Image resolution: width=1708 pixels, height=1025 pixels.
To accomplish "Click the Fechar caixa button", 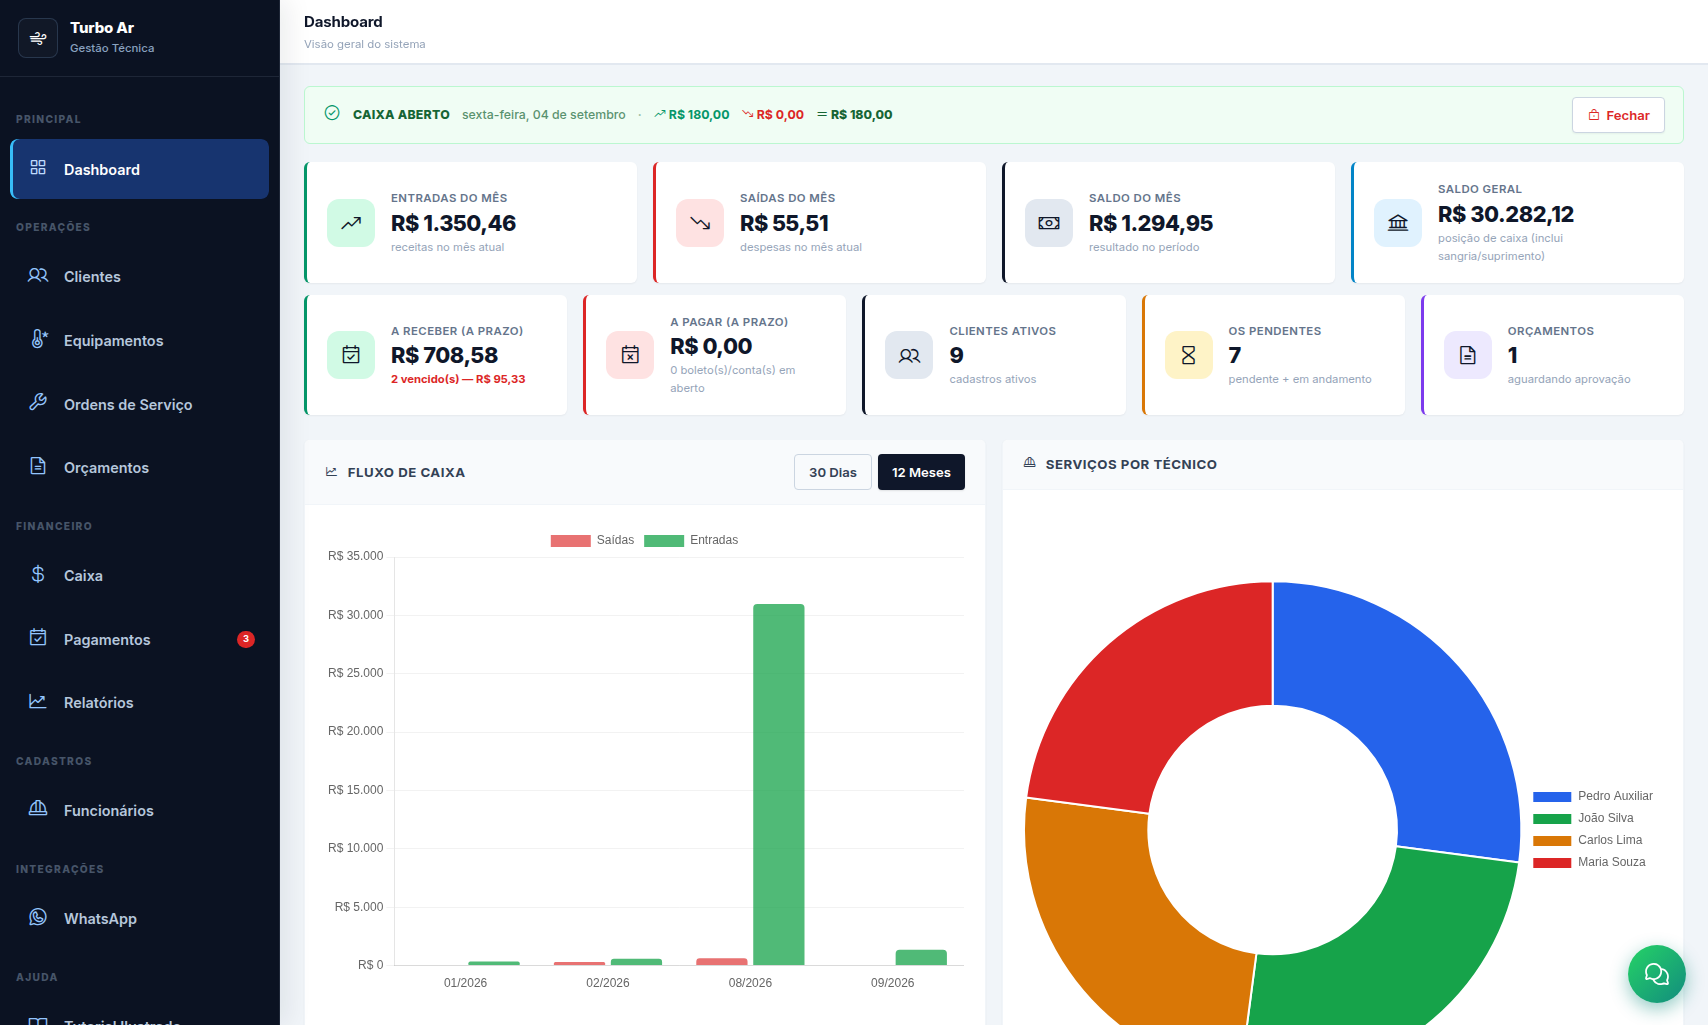I will [x=1618, y=115].
